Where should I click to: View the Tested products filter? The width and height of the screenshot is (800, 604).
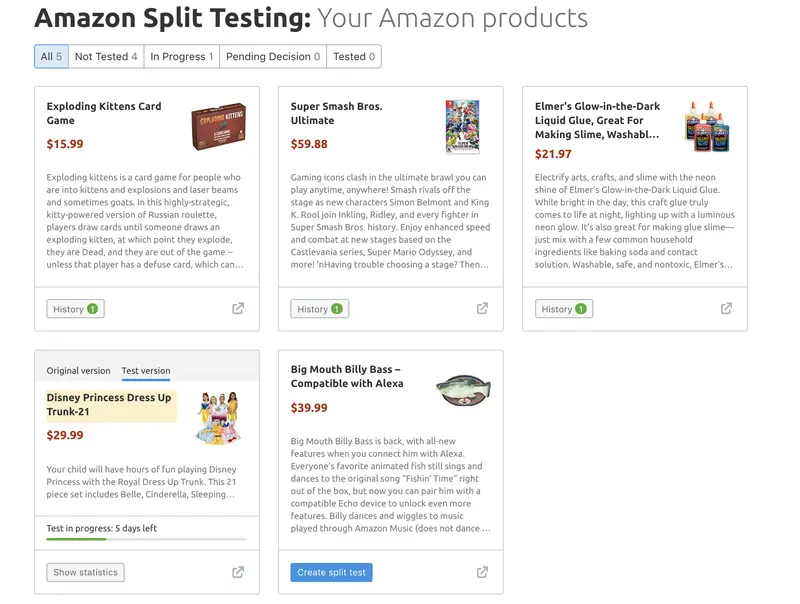tap(354, 57)
